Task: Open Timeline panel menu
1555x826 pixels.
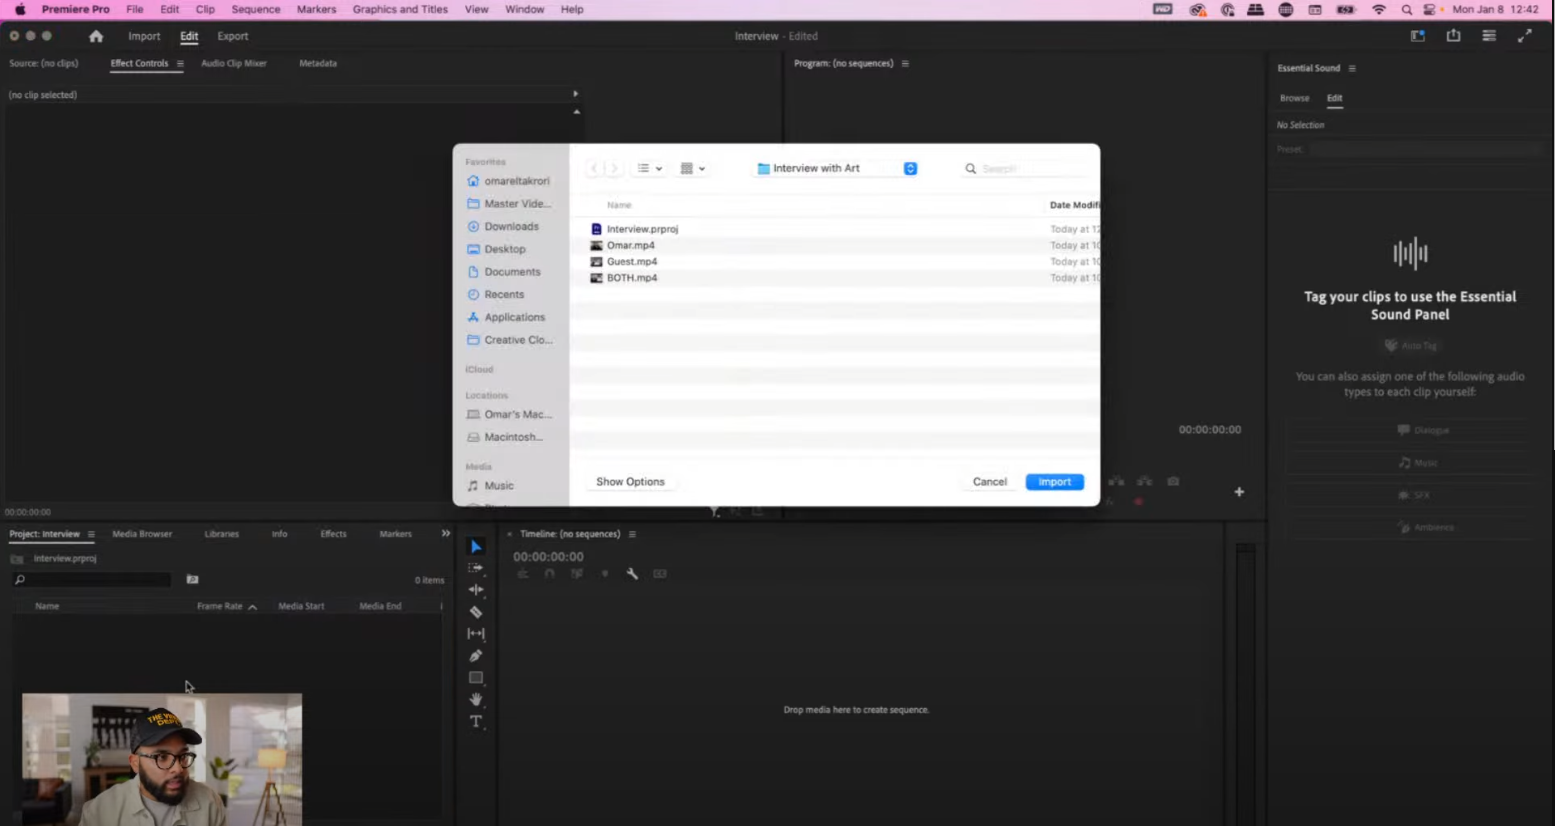Action: click(632, 535)
